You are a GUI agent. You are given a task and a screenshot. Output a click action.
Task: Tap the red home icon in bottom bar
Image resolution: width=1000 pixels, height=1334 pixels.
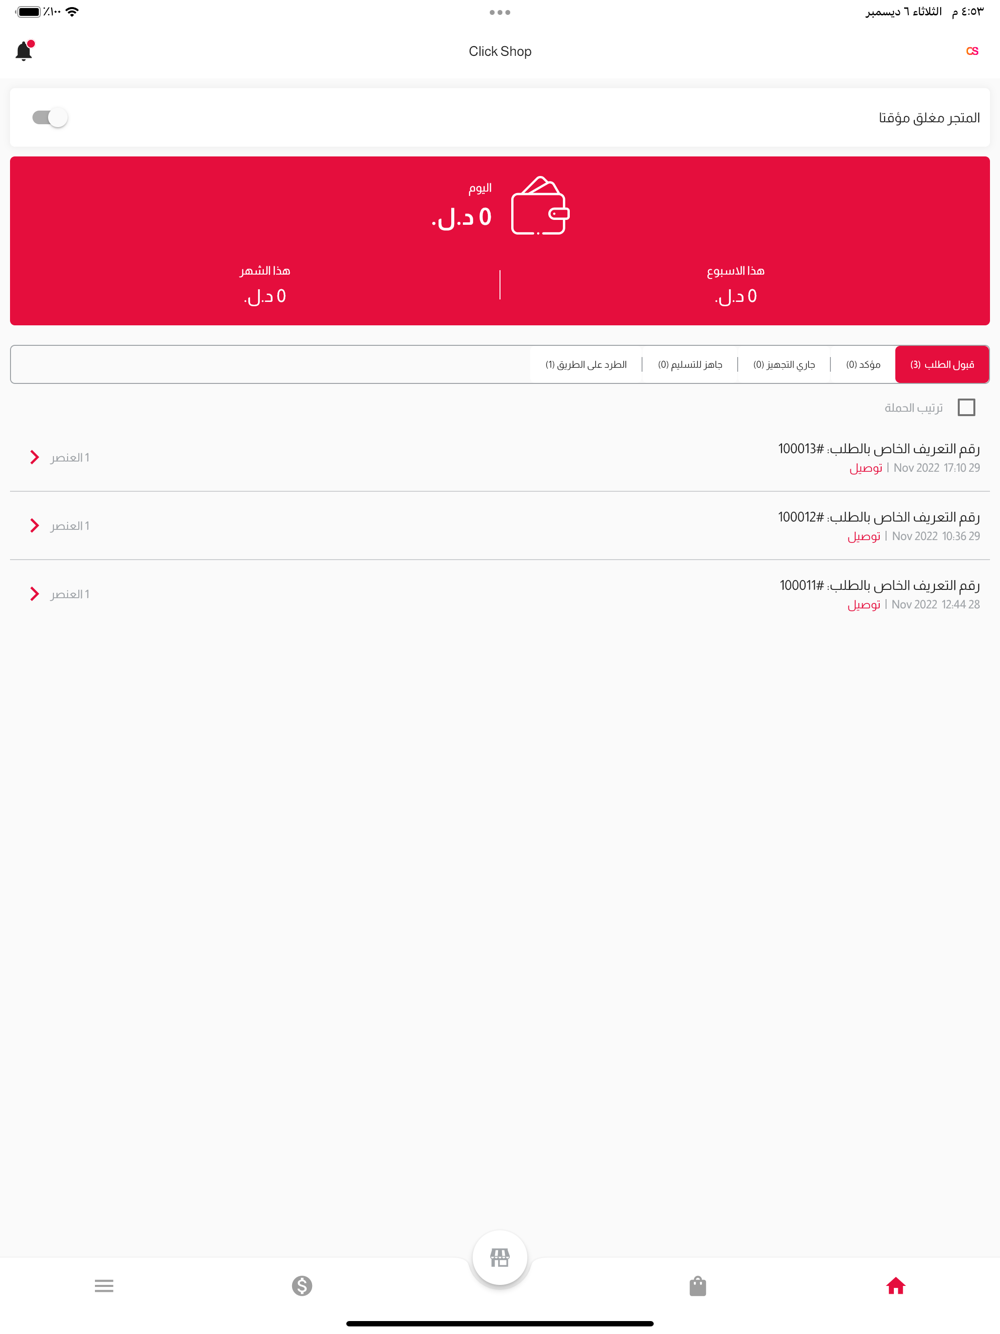coord(895,1286)
